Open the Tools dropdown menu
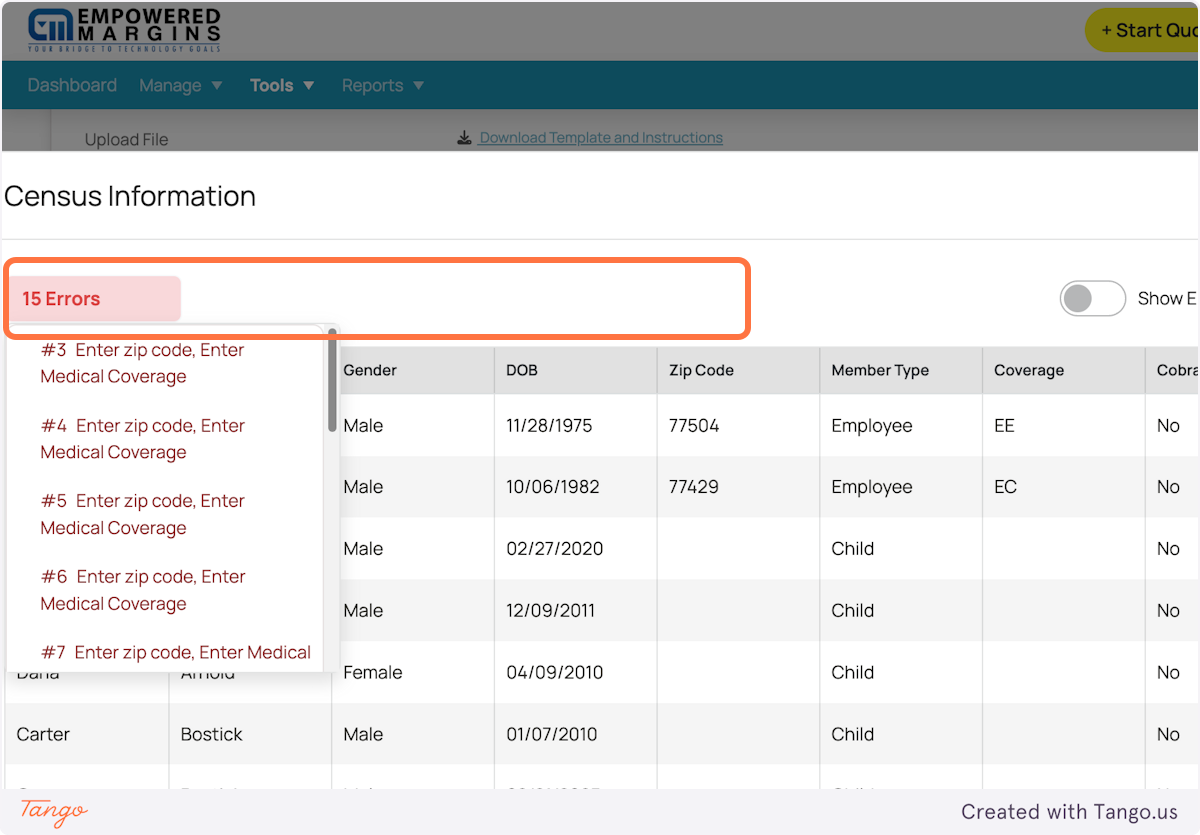Viewport: 1200px width, 835px height. (x=281, y=85)
